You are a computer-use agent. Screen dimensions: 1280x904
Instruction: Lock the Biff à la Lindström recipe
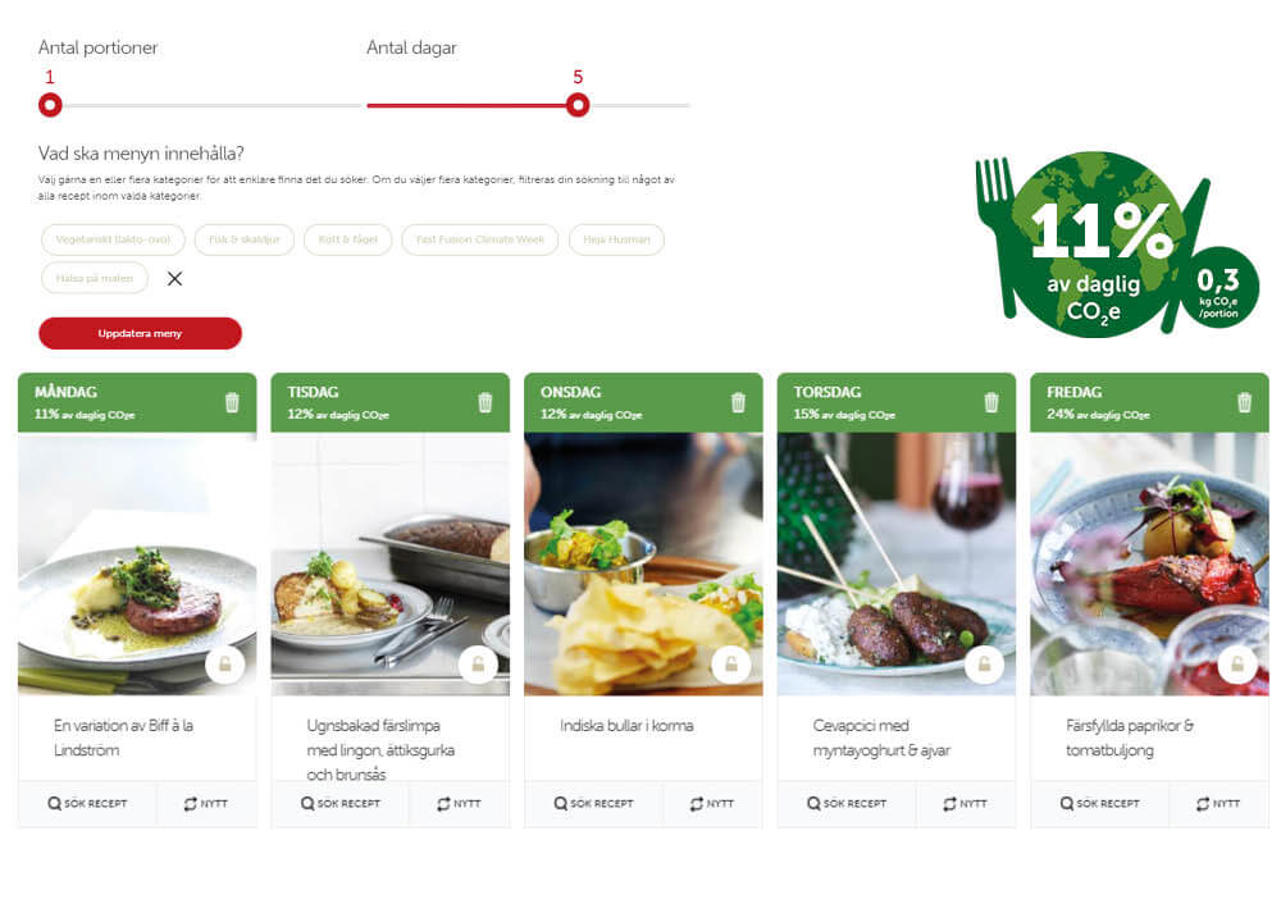[x=225, y=665]
